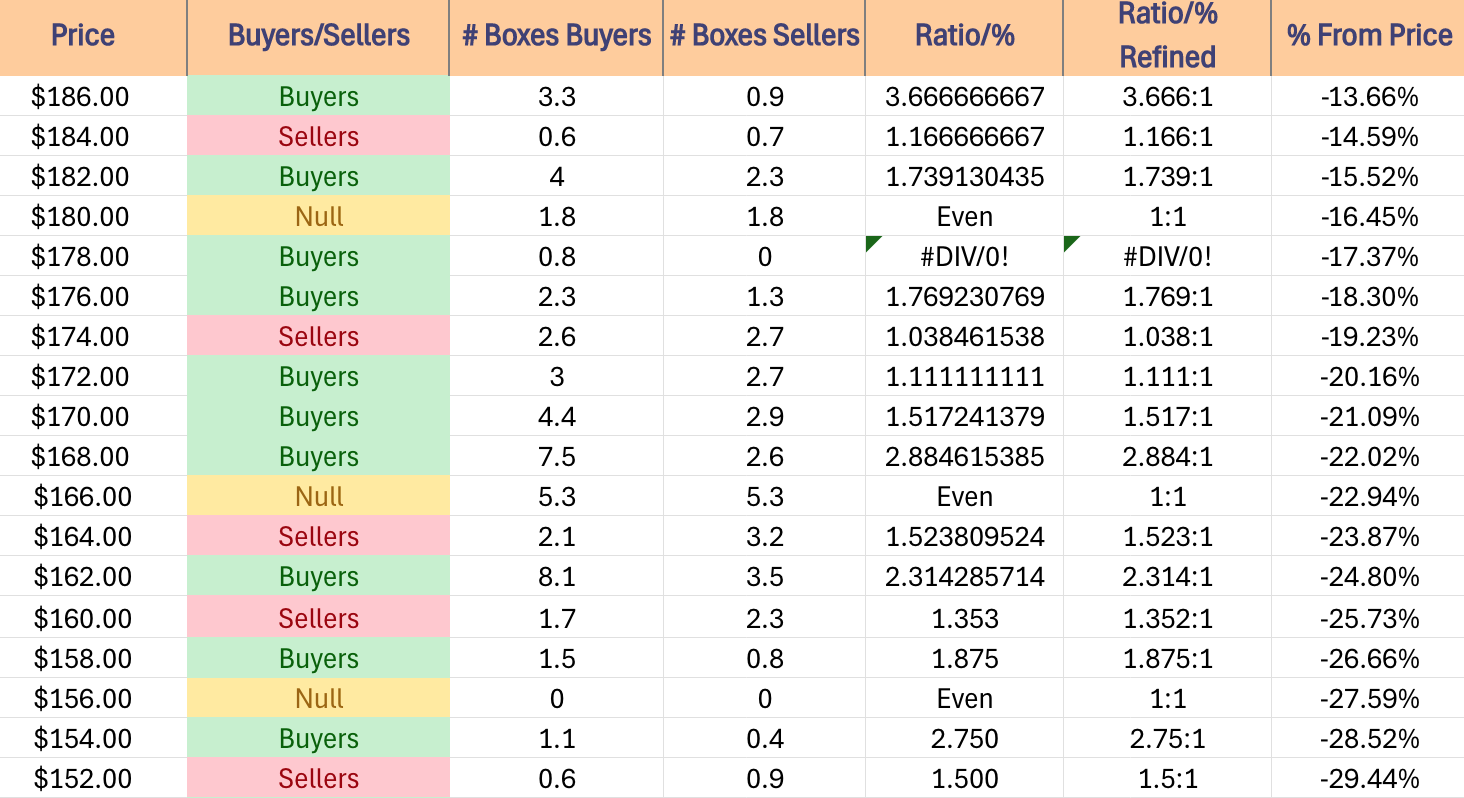Viewport: 1464px width, 798px height.
Task: Select the Sellers cell in $184.00 row
Action: (x=318, y=137)
